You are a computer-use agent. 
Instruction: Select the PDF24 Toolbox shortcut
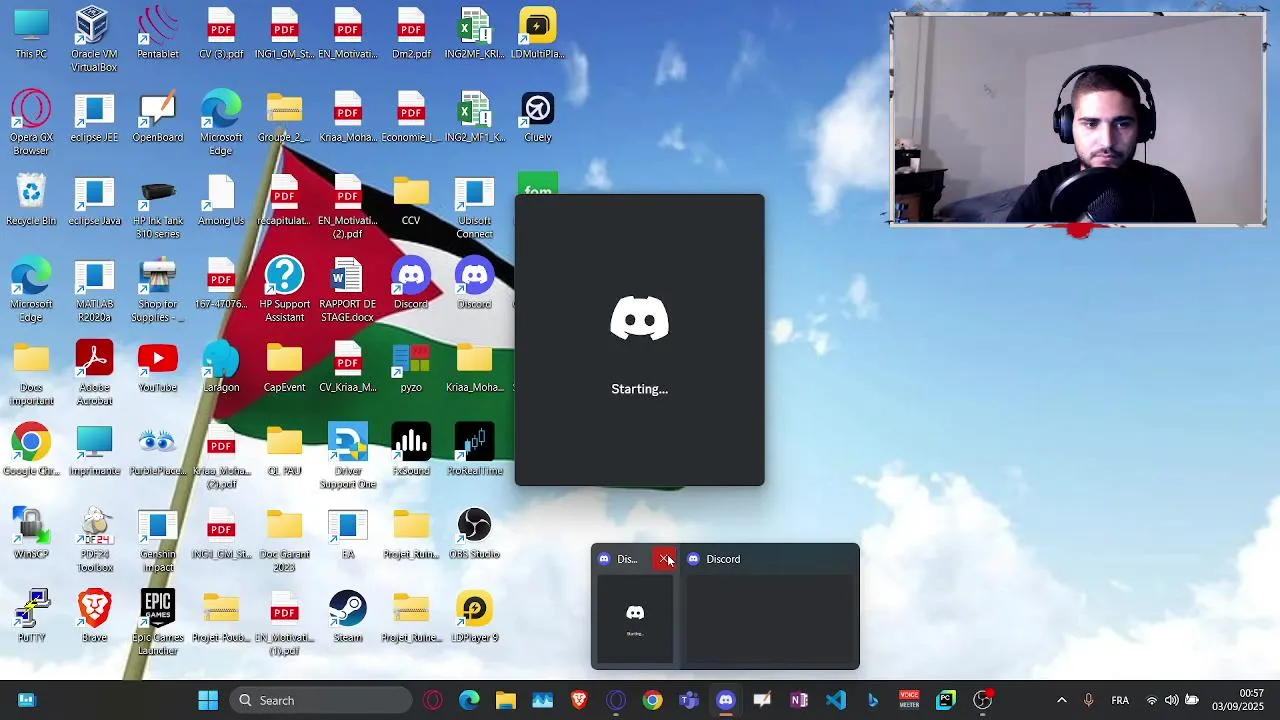pyautogui.click(x=94, y=540)
